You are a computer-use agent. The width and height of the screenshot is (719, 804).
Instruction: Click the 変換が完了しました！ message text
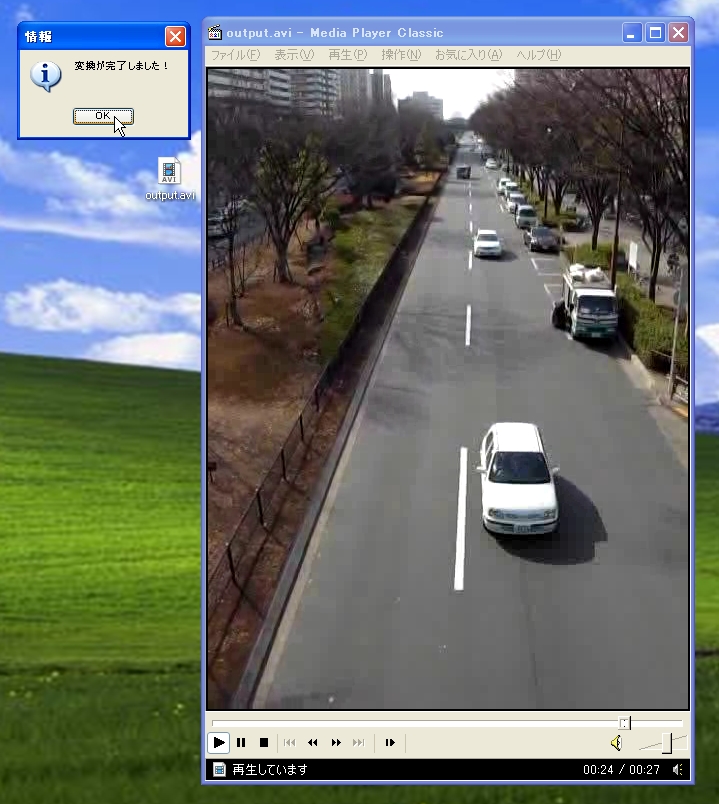click(x=121, y=66)
